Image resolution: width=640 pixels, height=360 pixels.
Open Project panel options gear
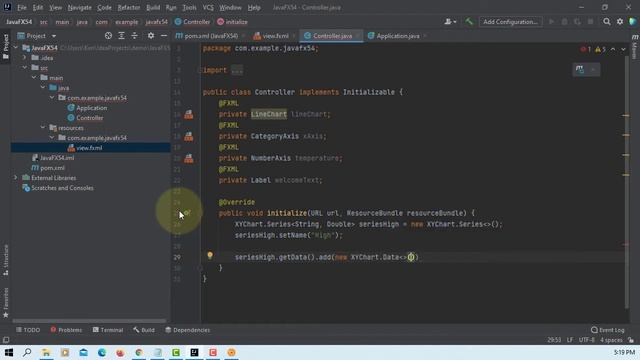point(151,36)
